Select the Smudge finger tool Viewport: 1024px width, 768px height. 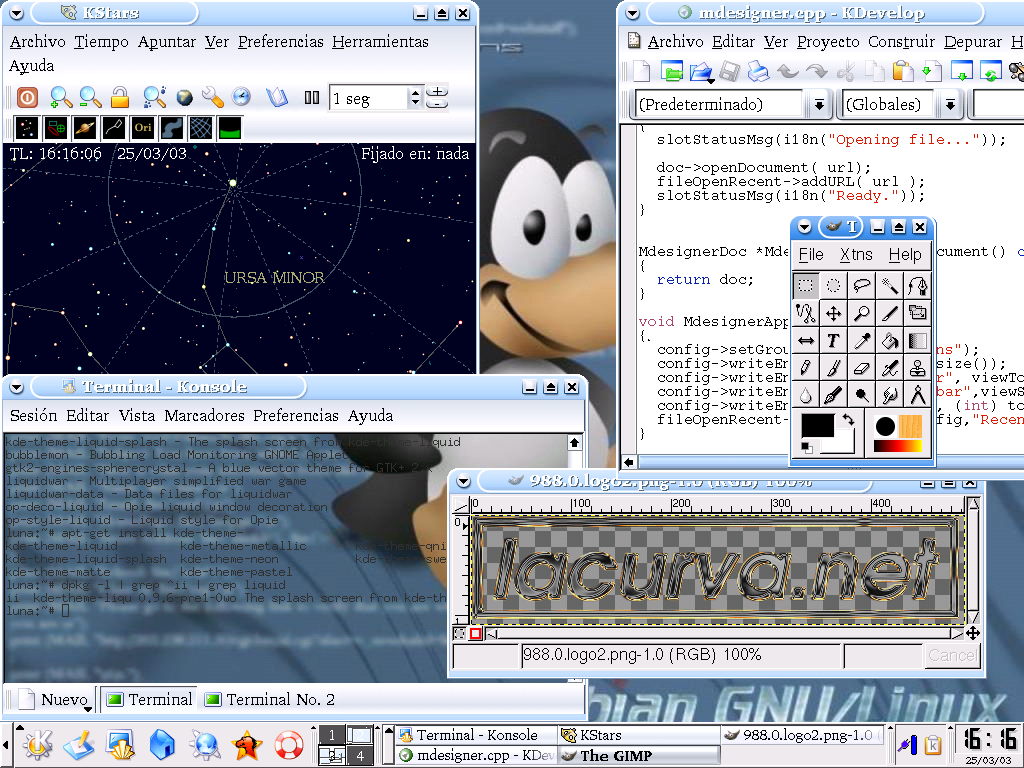889,395
